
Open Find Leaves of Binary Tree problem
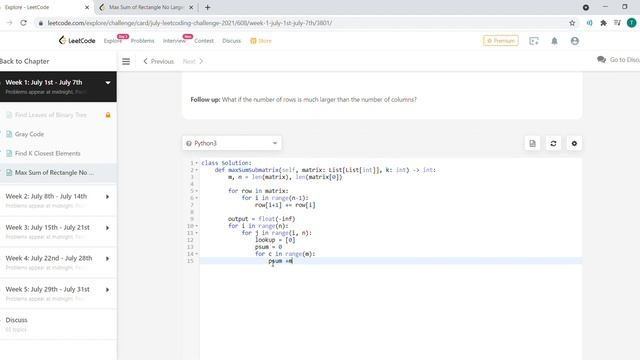[x=51, y=115]
